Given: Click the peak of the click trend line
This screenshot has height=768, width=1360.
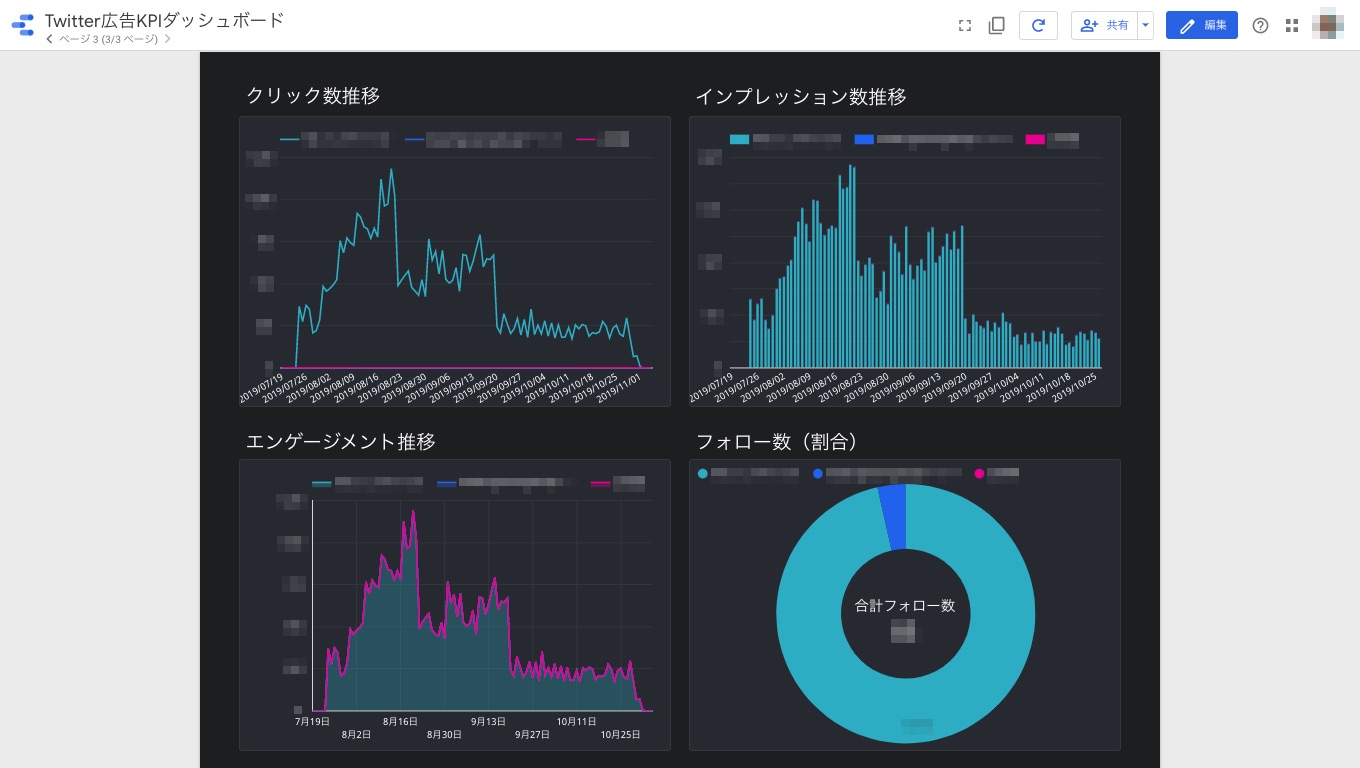Looking at the screenshot, I should click(391, 170).
